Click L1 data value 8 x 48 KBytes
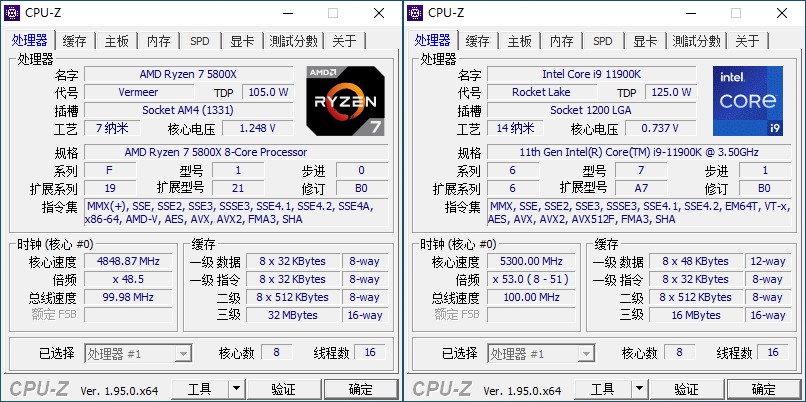Screen dimensions: 806x402 coord(696,261)
